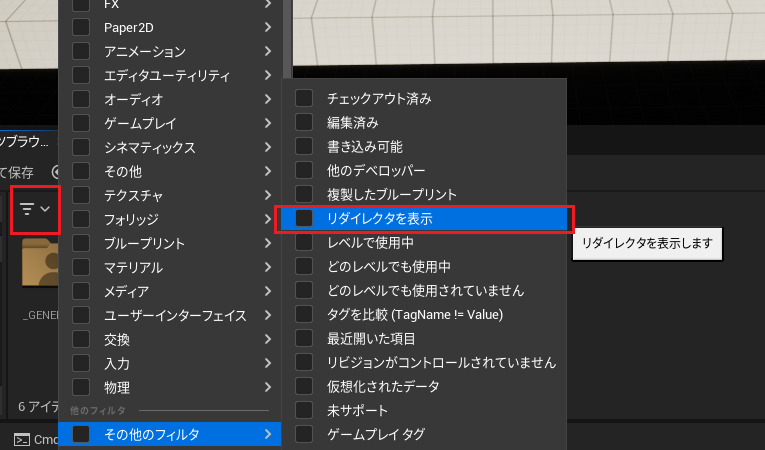Check the アニメーション filter checkbox
The image size is (765, 450).
(81, 51)
